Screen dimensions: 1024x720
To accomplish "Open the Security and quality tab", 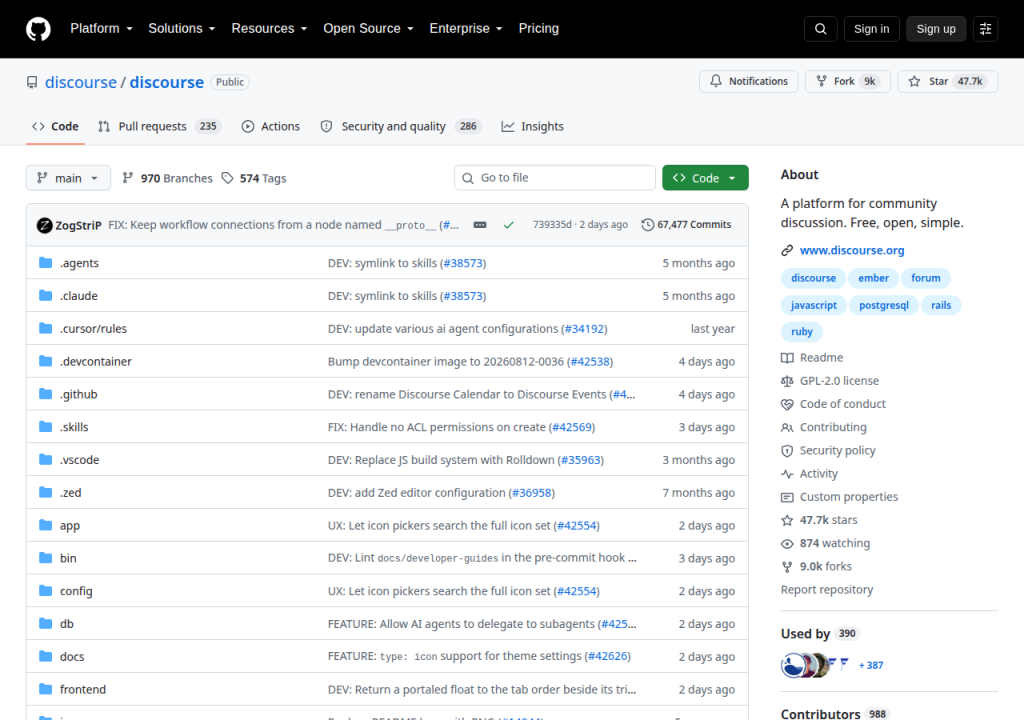I will [400, 127].
